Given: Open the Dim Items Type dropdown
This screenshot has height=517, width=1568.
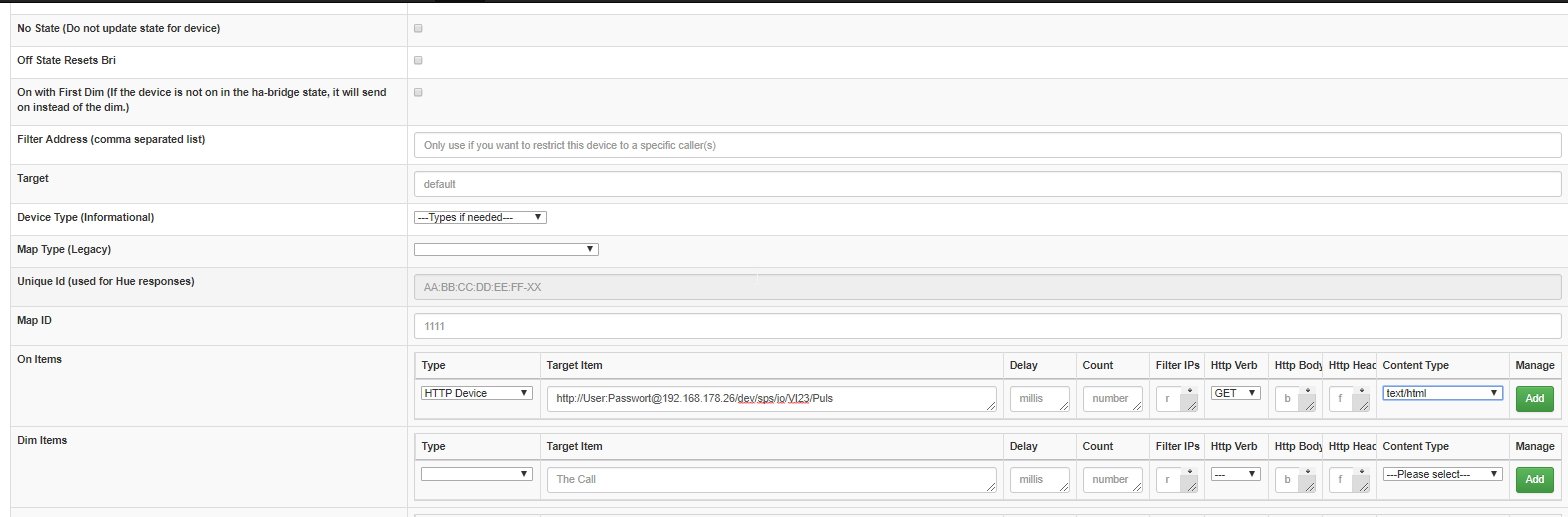Looking at the screenshot, I should (x=477, y=474).
